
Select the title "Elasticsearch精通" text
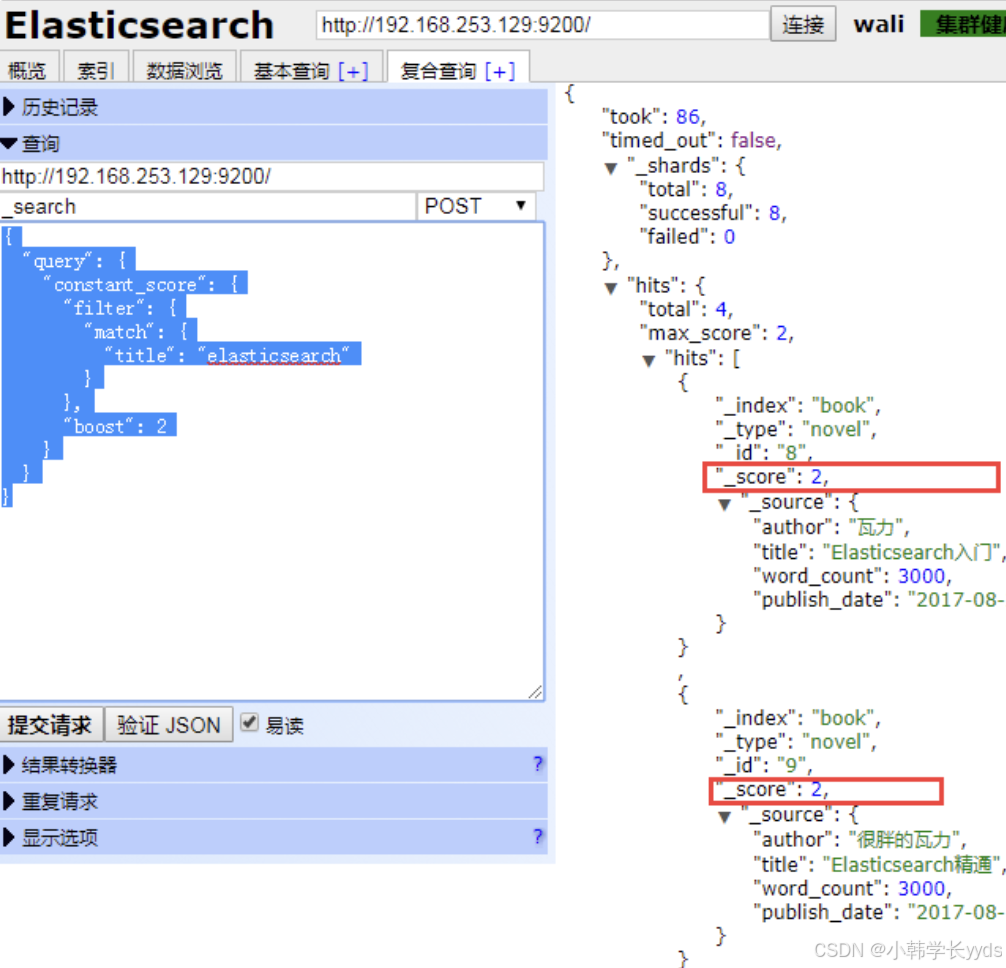point(911,865)
